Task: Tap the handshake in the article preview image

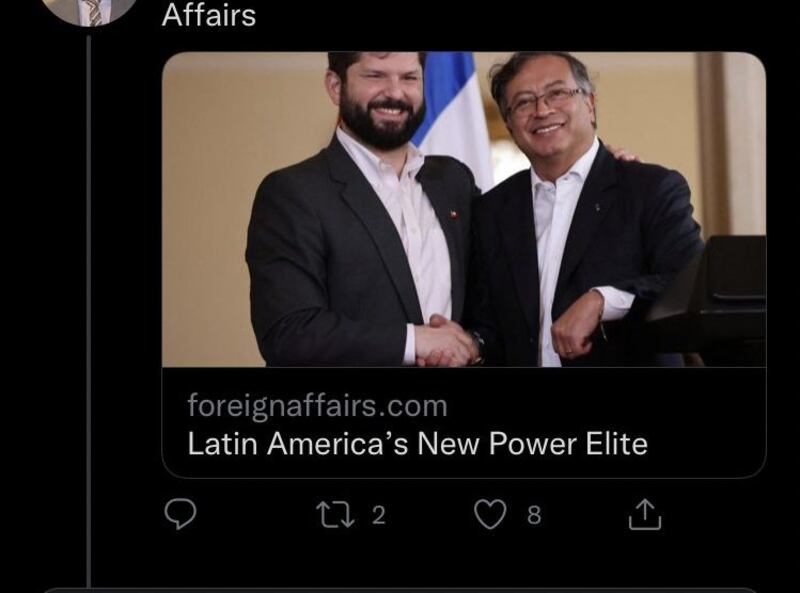Action: pyautogui.click(x=447, y=342)
